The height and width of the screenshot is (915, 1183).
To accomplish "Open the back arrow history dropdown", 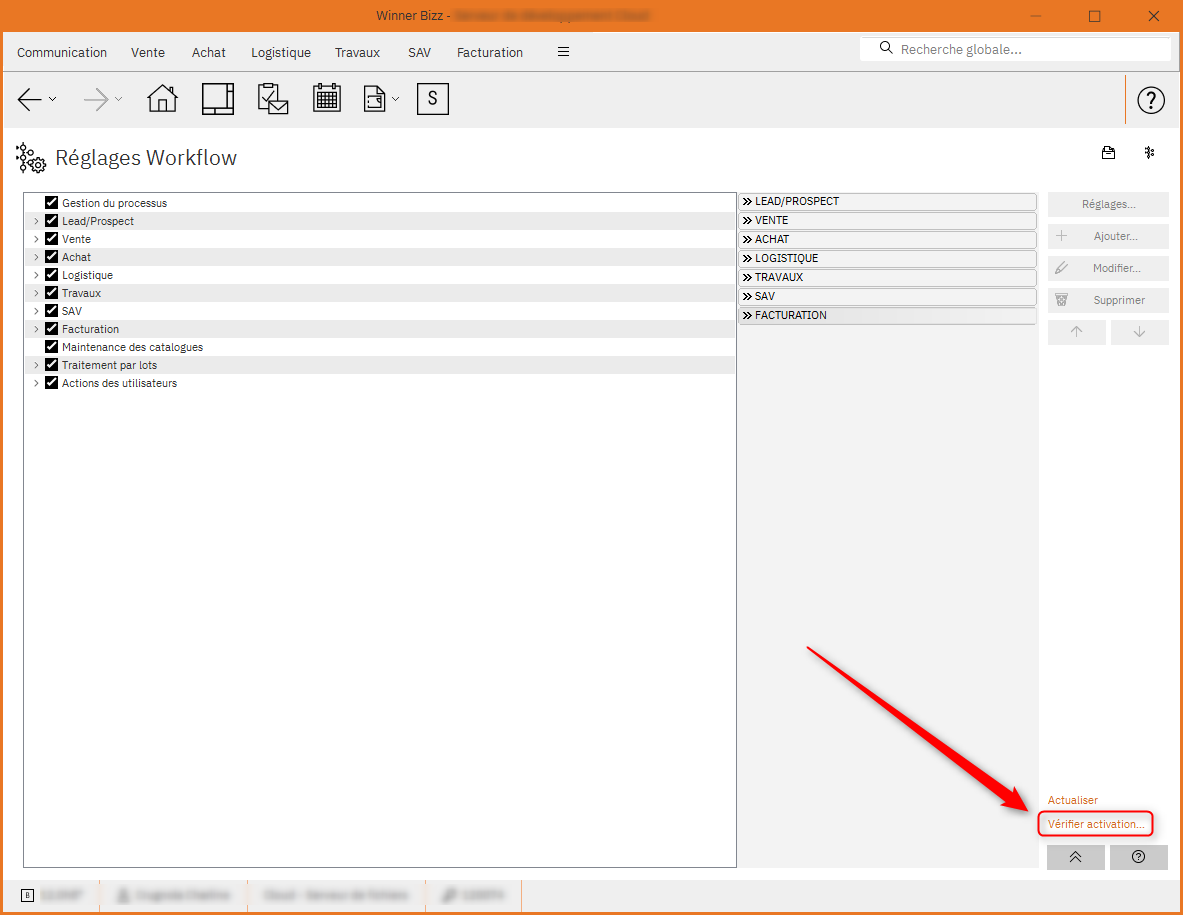I will (53, 99).
